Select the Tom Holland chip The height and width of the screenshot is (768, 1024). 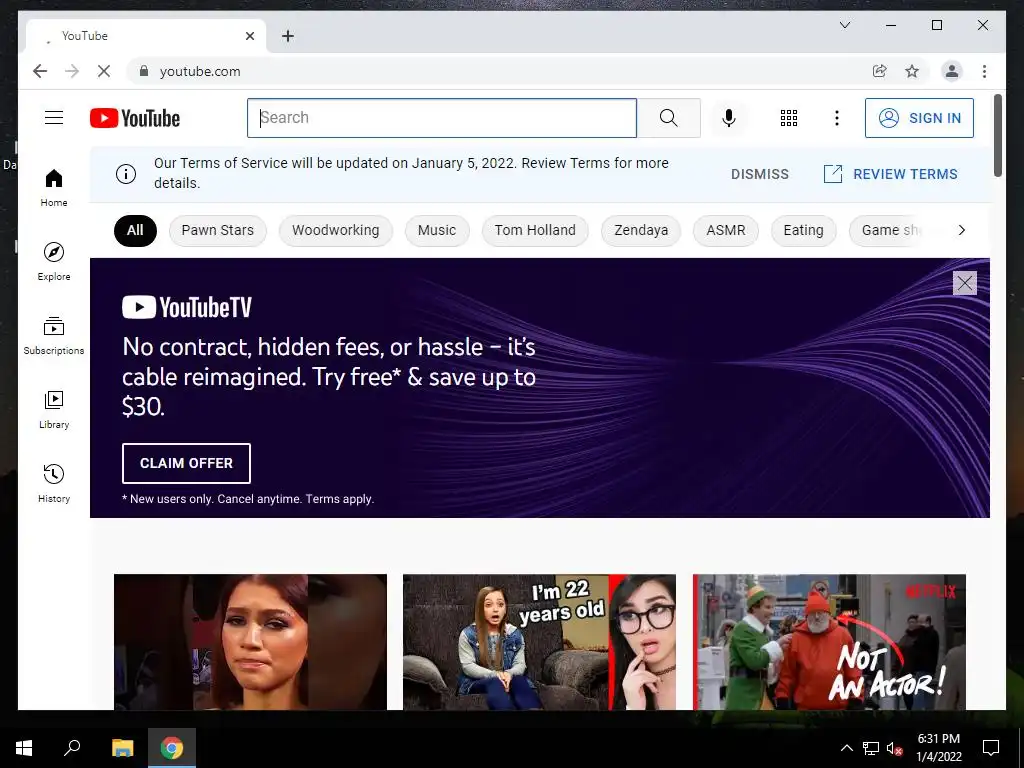[535, 231]
